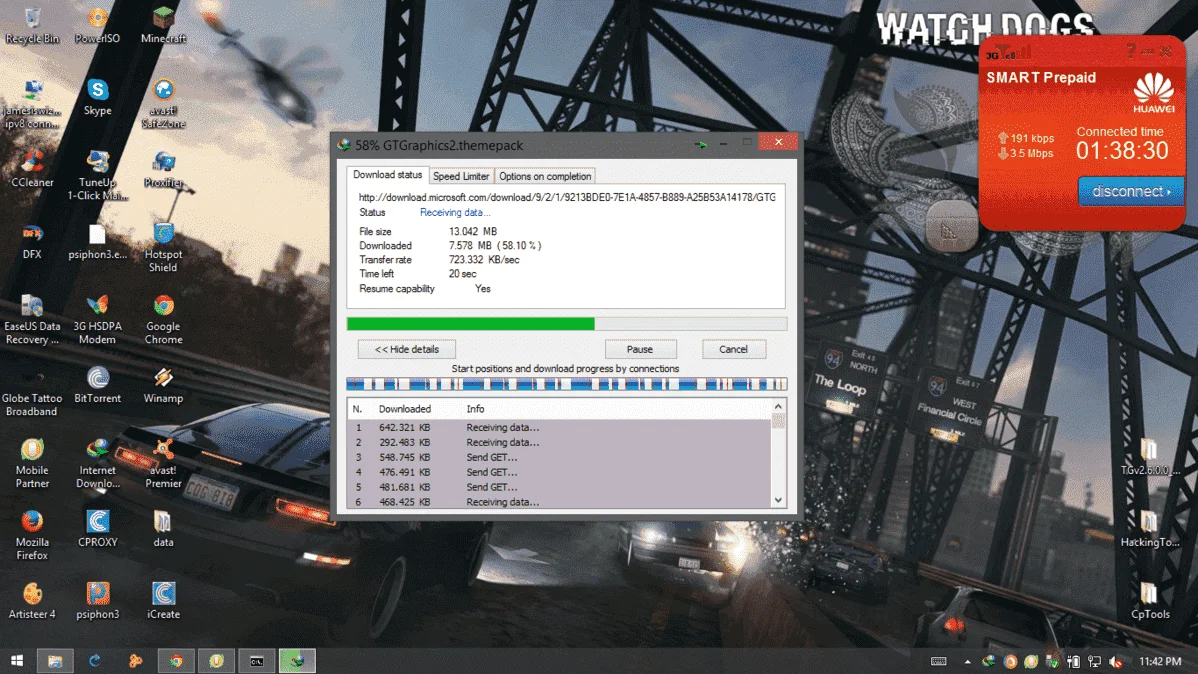Pause the GTGraphics2 download
The image size is (1198, 674).
639,349
